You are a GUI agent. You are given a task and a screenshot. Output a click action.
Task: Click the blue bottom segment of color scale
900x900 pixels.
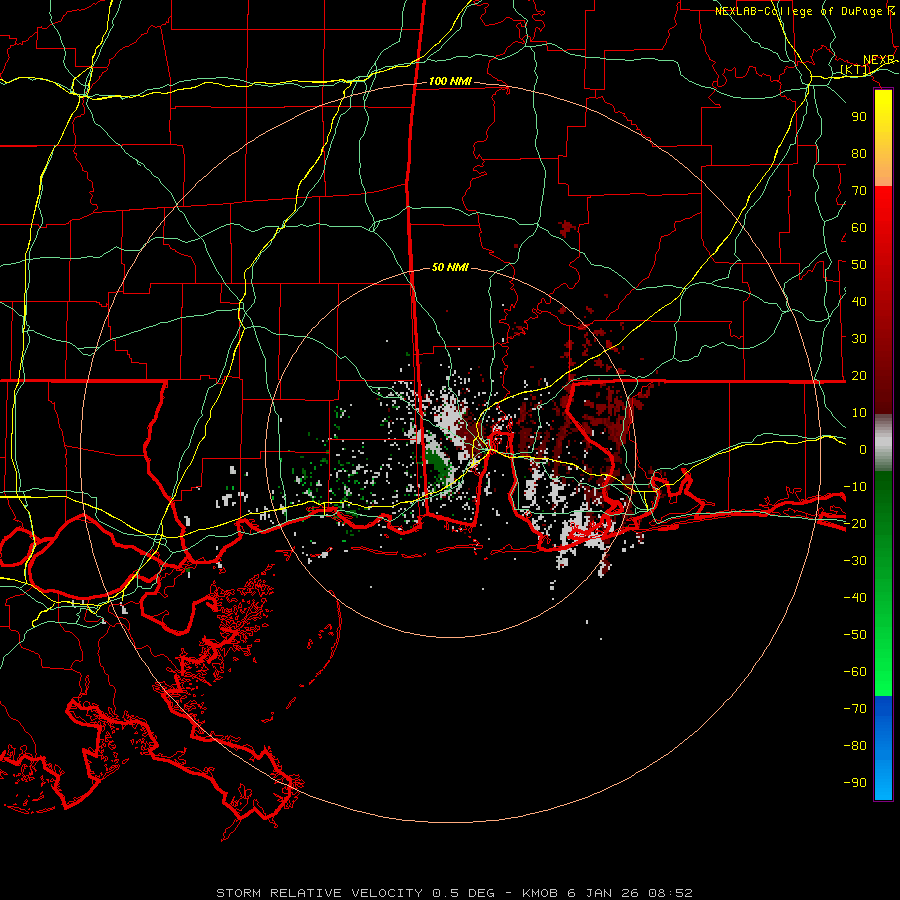(883, 748)
